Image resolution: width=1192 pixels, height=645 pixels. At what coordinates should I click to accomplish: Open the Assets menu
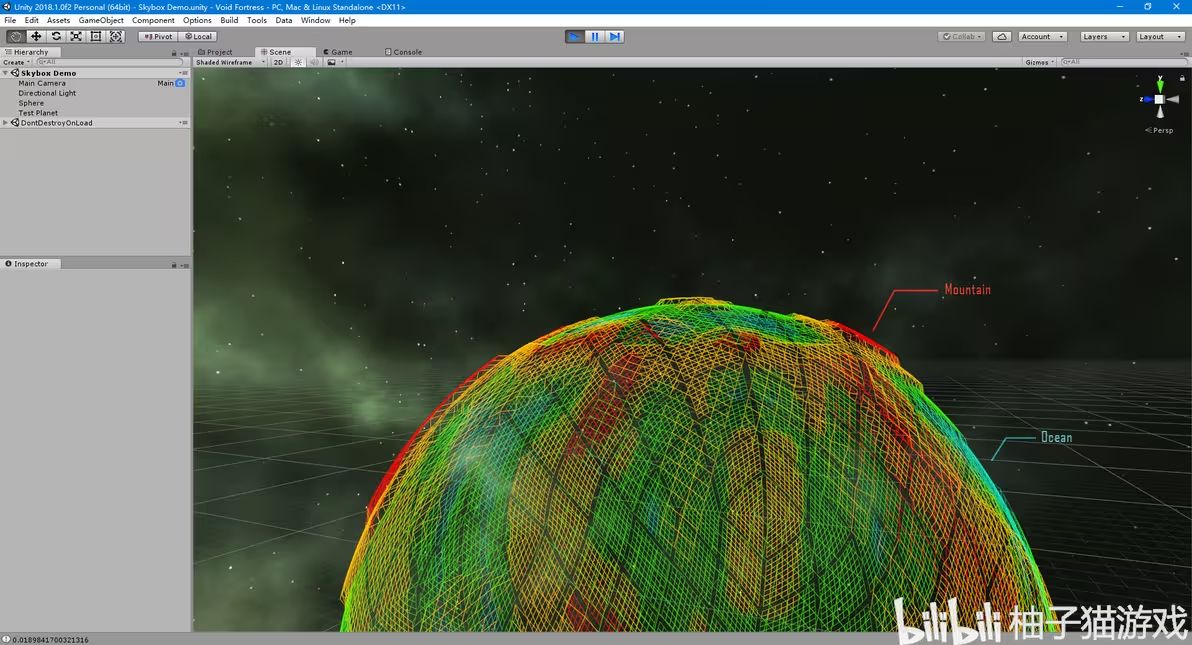[x=59, y=21]
